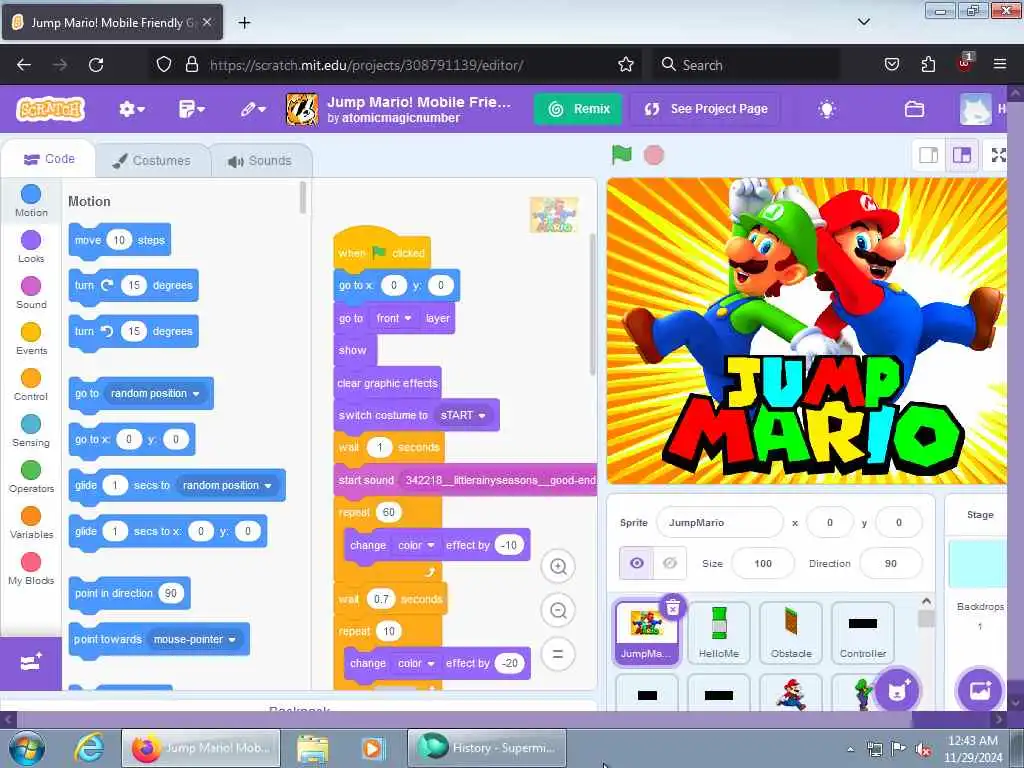
Task: Select the Controller sprite
Action: click(863, 633)
